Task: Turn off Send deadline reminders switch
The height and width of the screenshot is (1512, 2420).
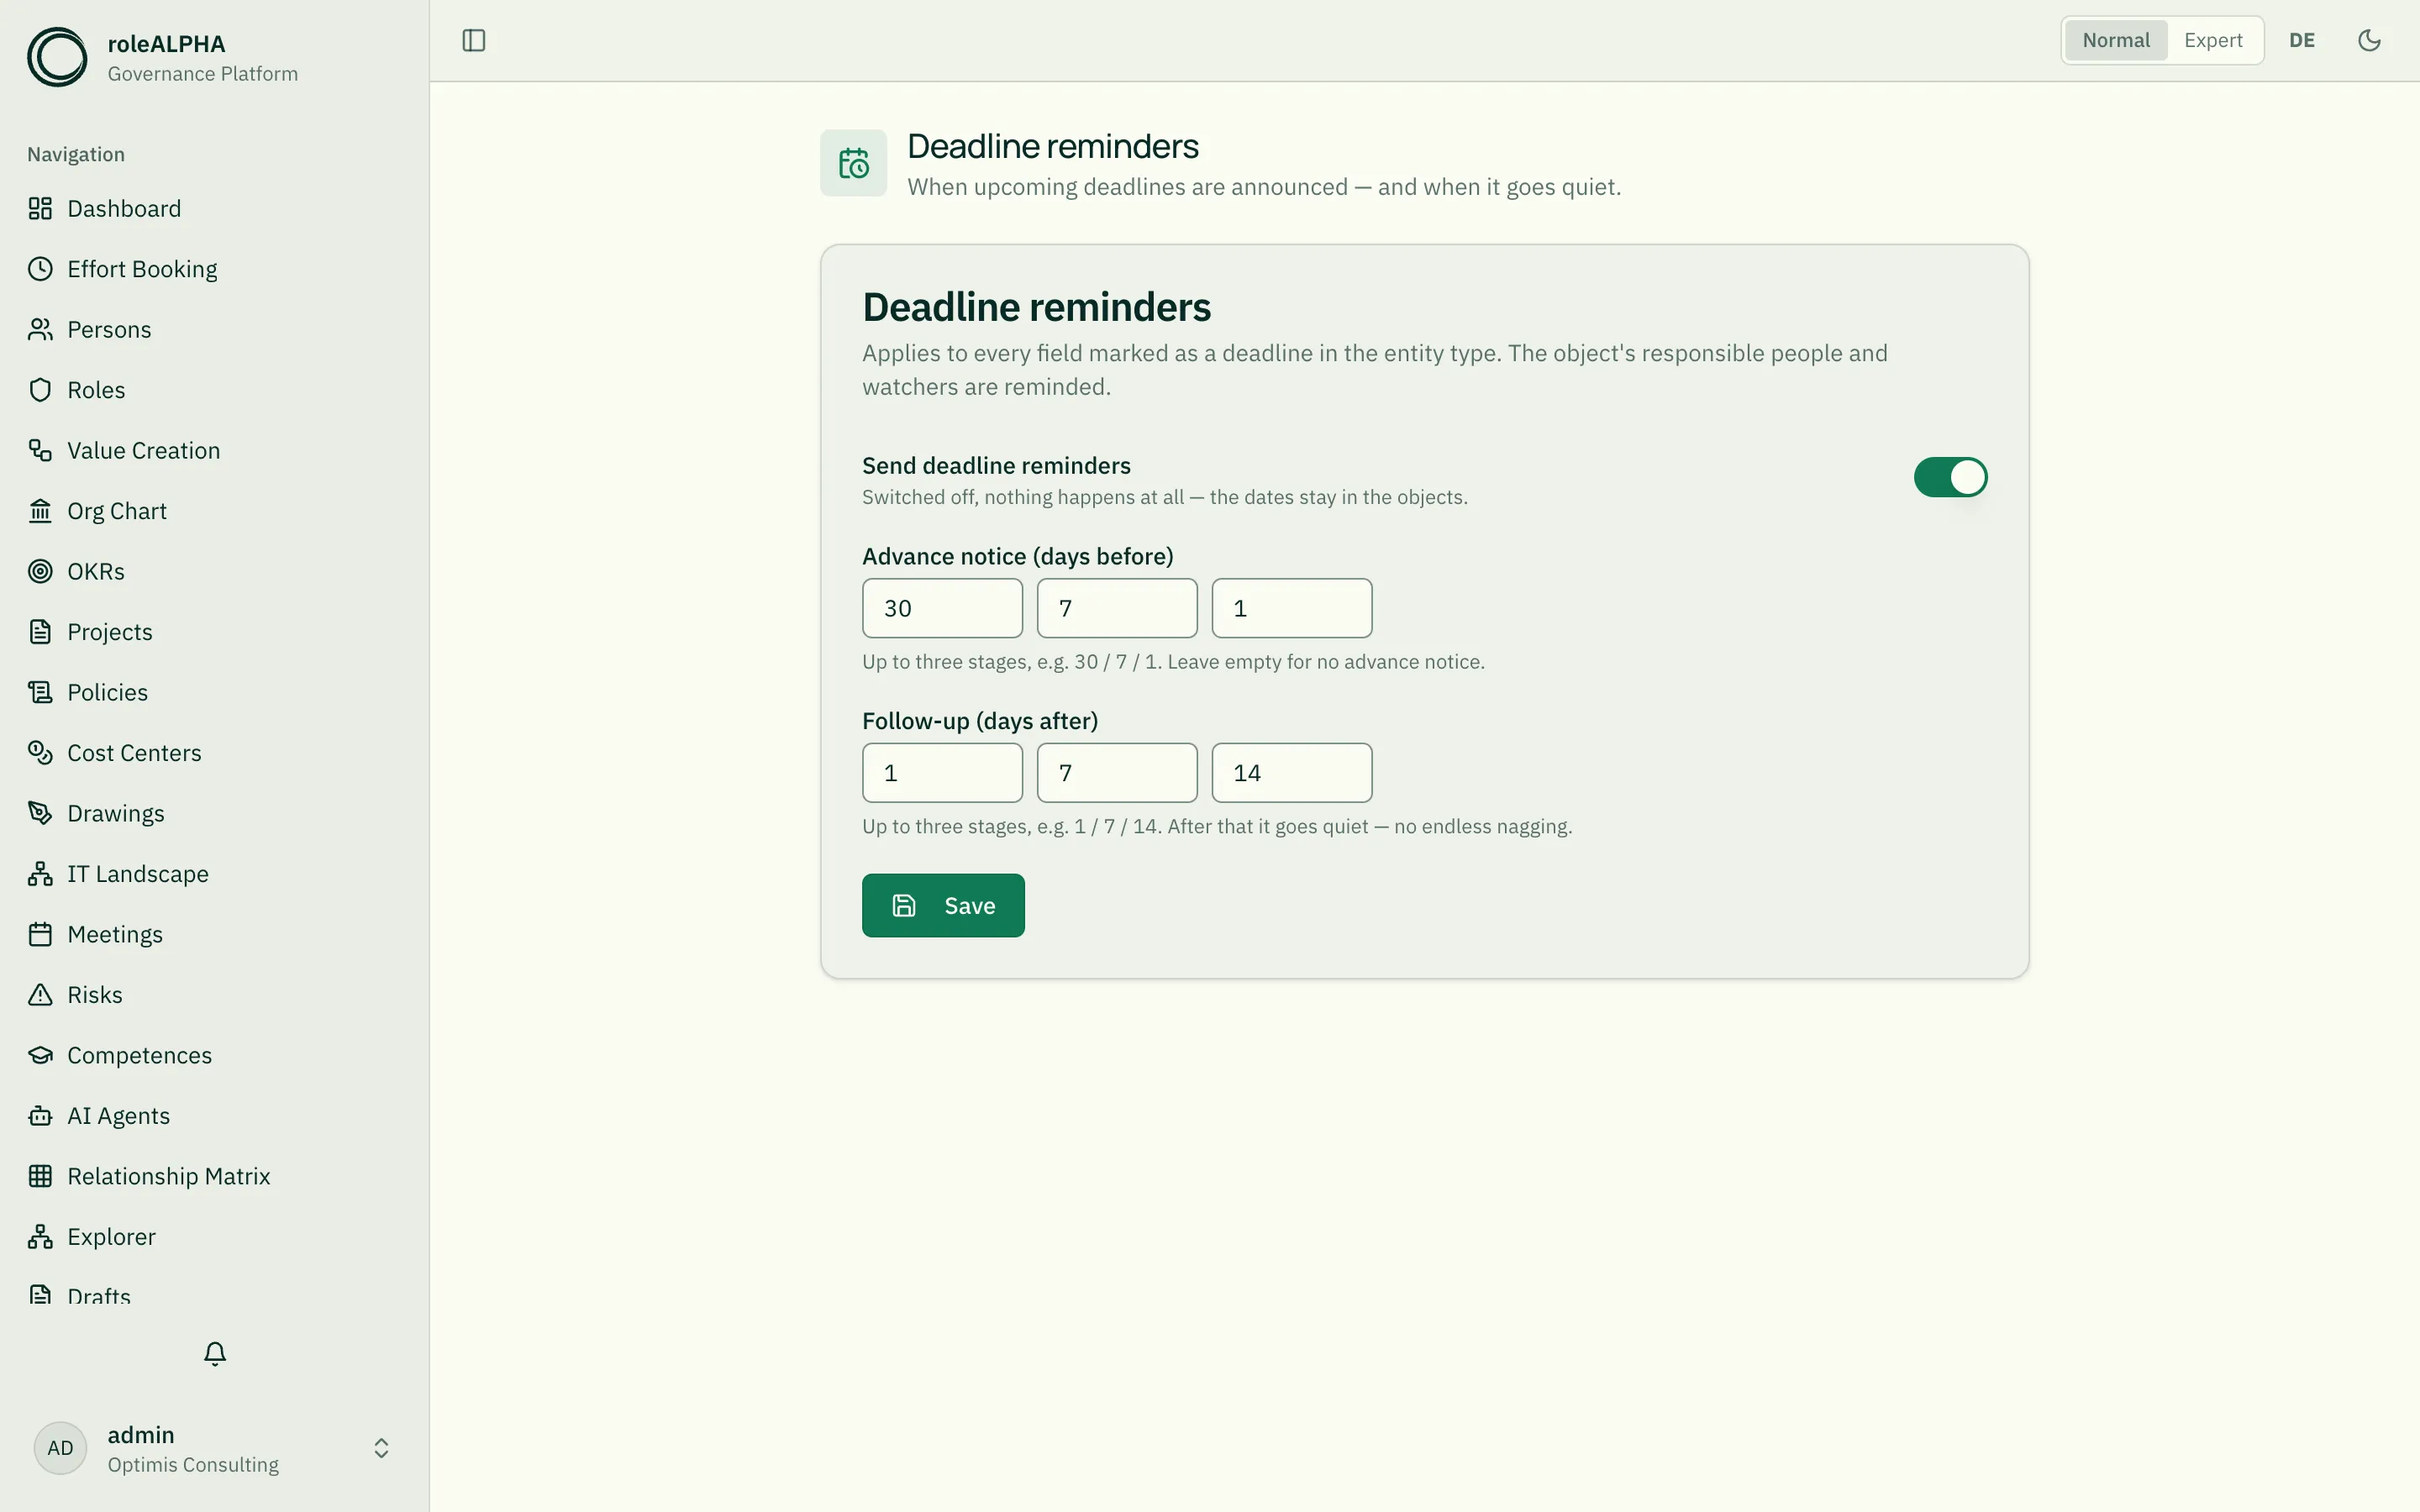Action: [1950, 477]
